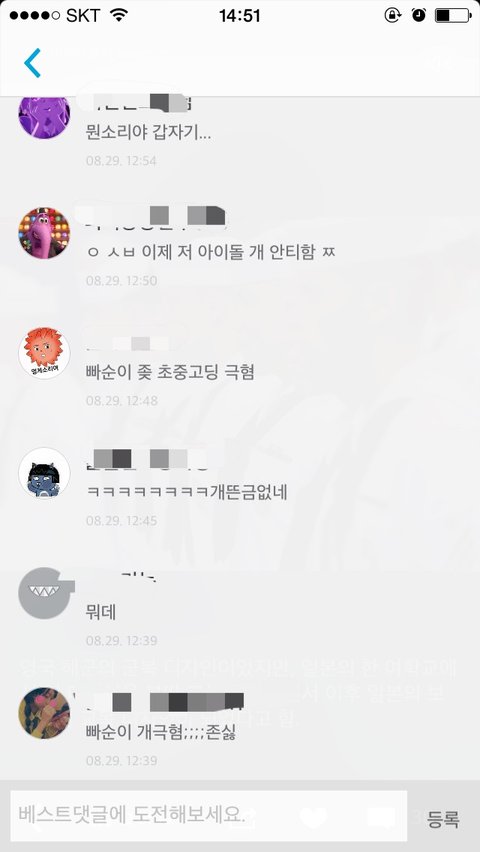This screenshot has width=480, height=852.
Task: Tap the Wi-Fi status bar icon
Action: [x=119, y=15]
